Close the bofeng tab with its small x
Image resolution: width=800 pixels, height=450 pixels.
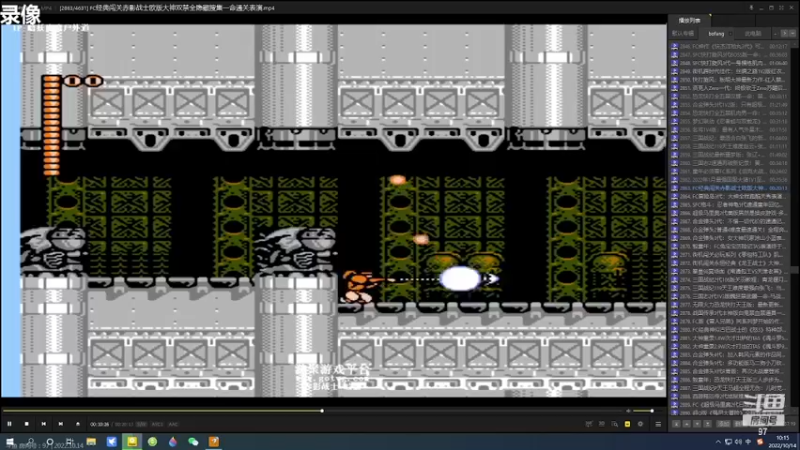coord(730,33)
